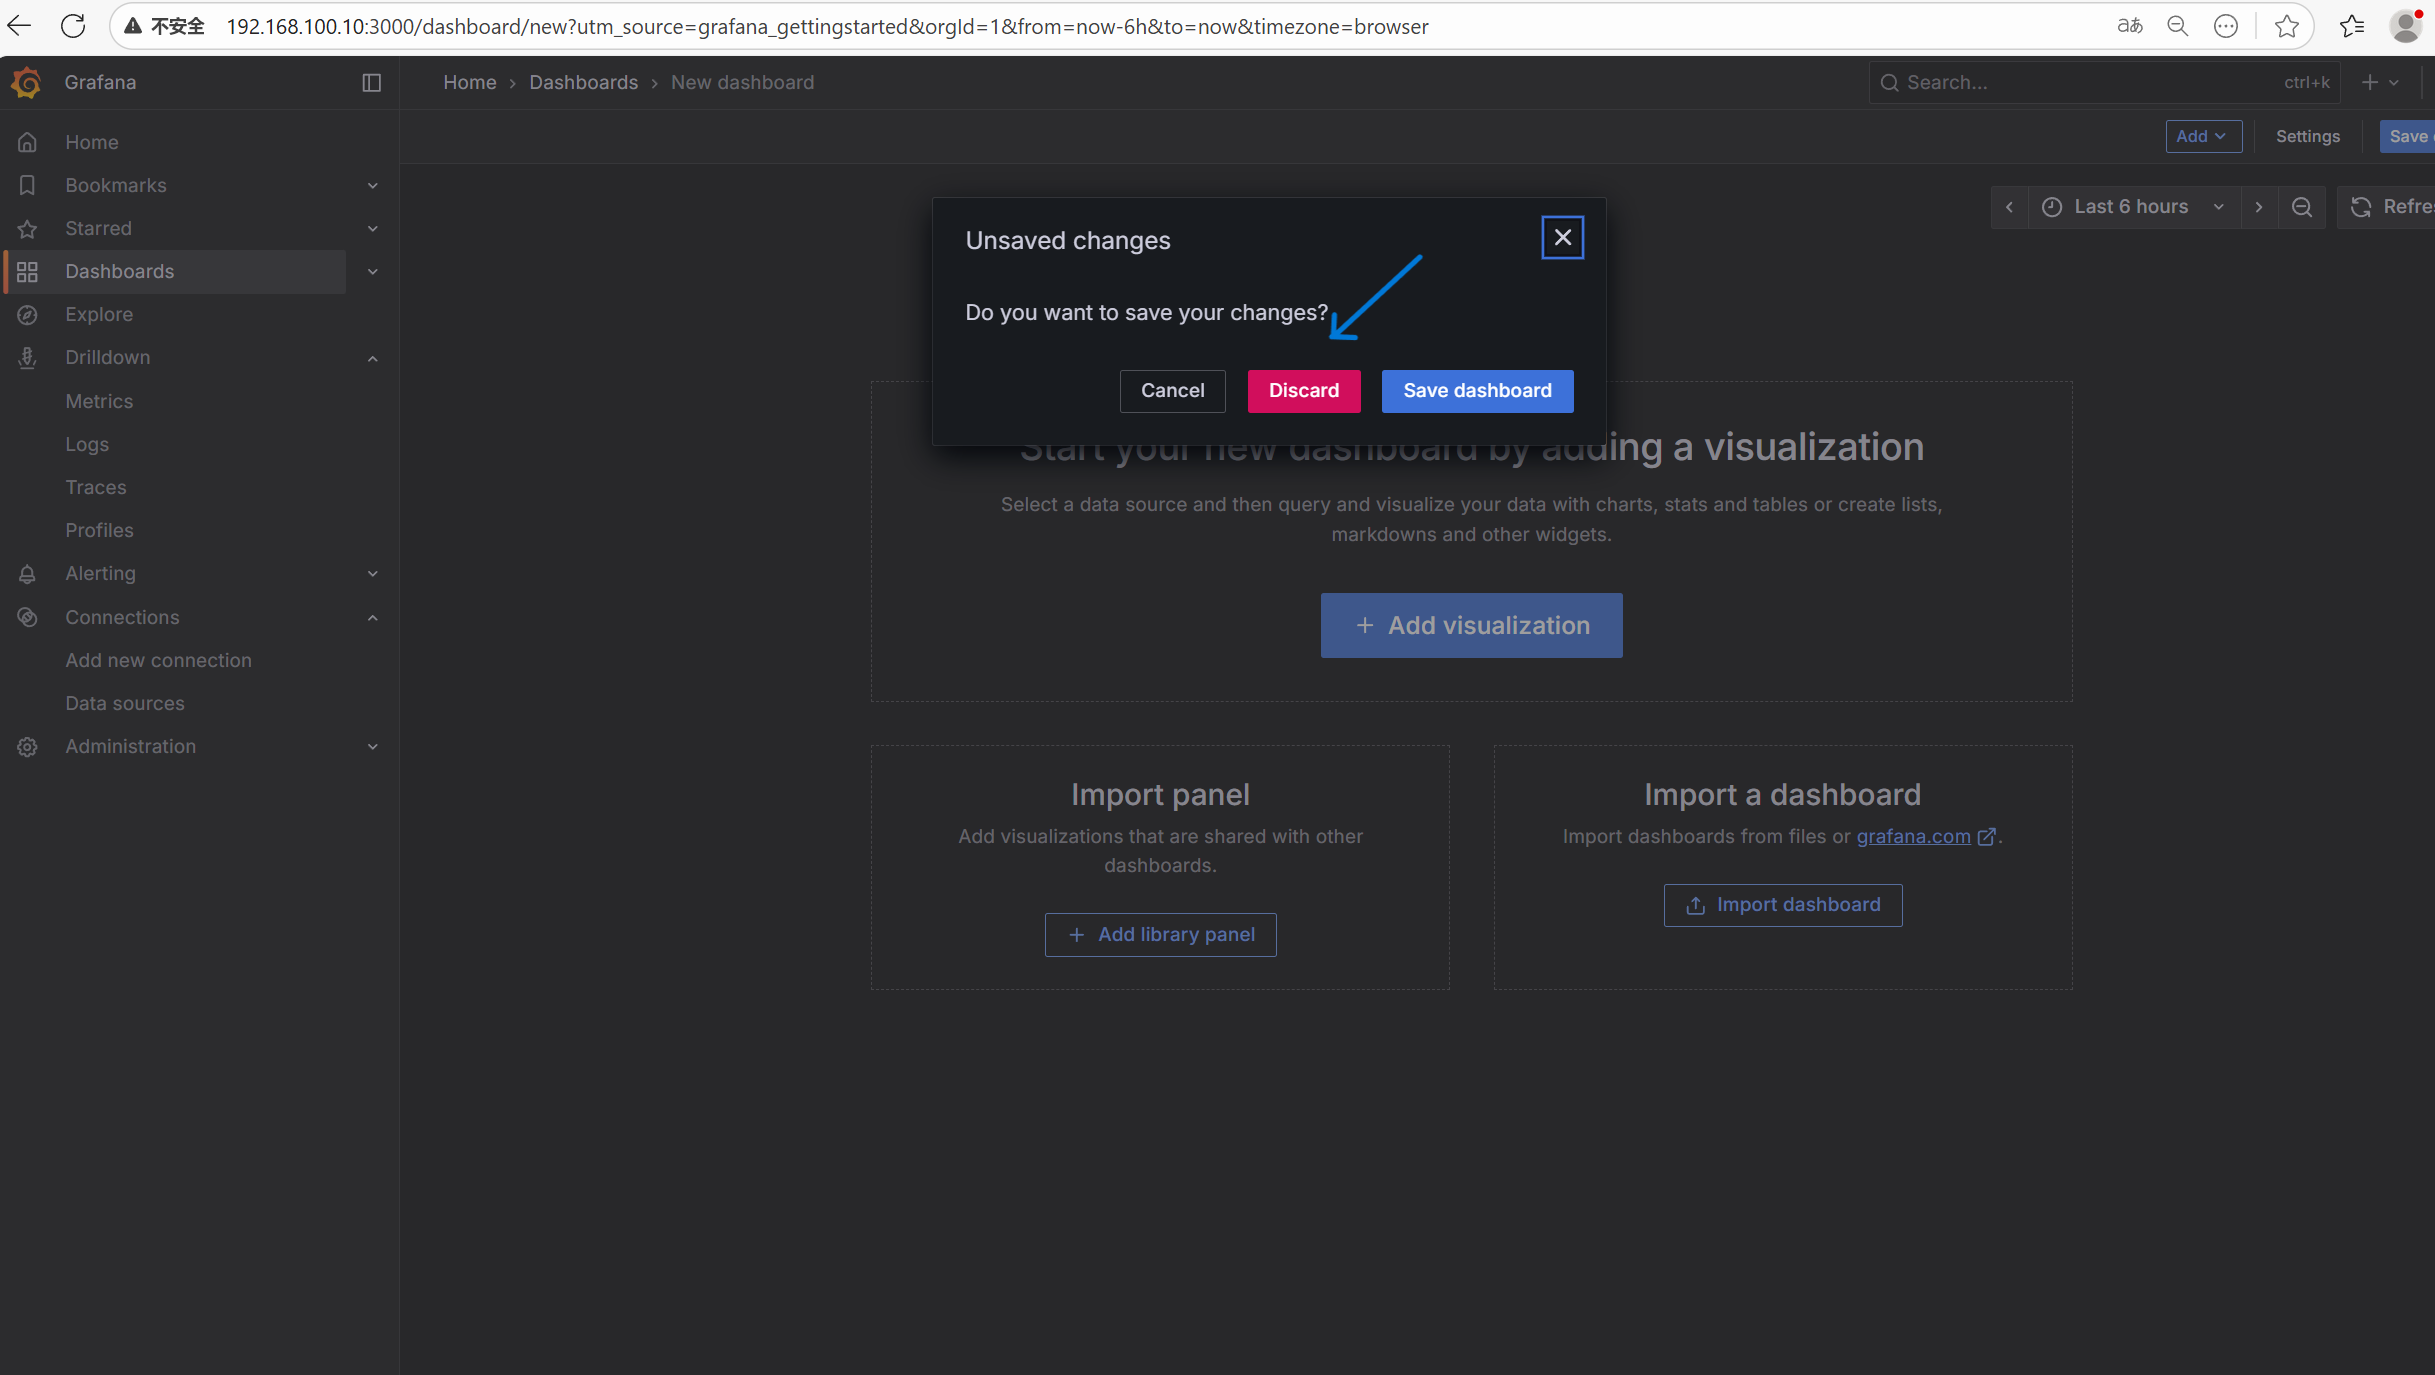The height and width of the screenshot is (1375, 2435).
Task: Collapse the Drilldown section chevron
Action: pos(372,358)
